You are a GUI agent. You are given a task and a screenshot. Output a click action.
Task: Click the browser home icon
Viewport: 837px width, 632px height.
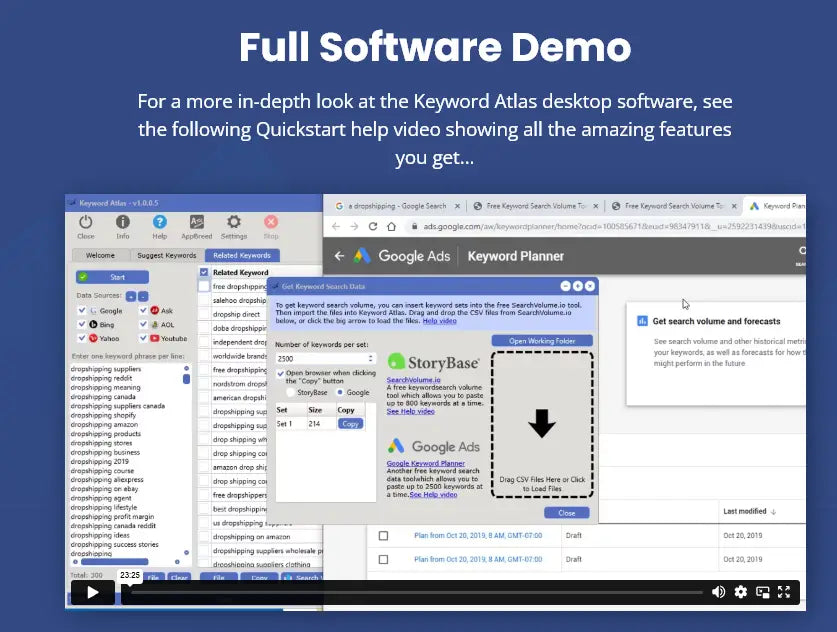click(x=391, y=226)
